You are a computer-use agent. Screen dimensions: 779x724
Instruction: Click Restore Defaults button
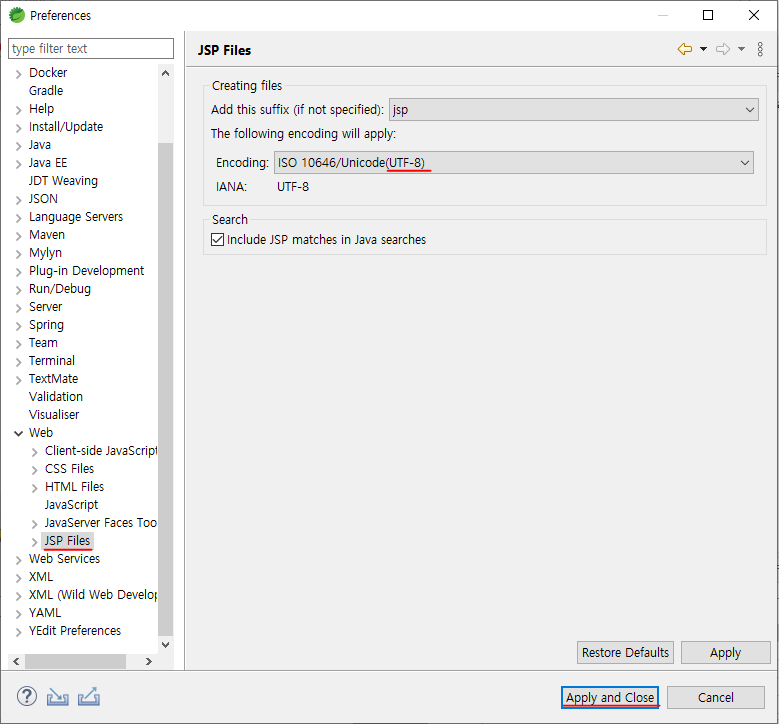(x=625, y=652)
